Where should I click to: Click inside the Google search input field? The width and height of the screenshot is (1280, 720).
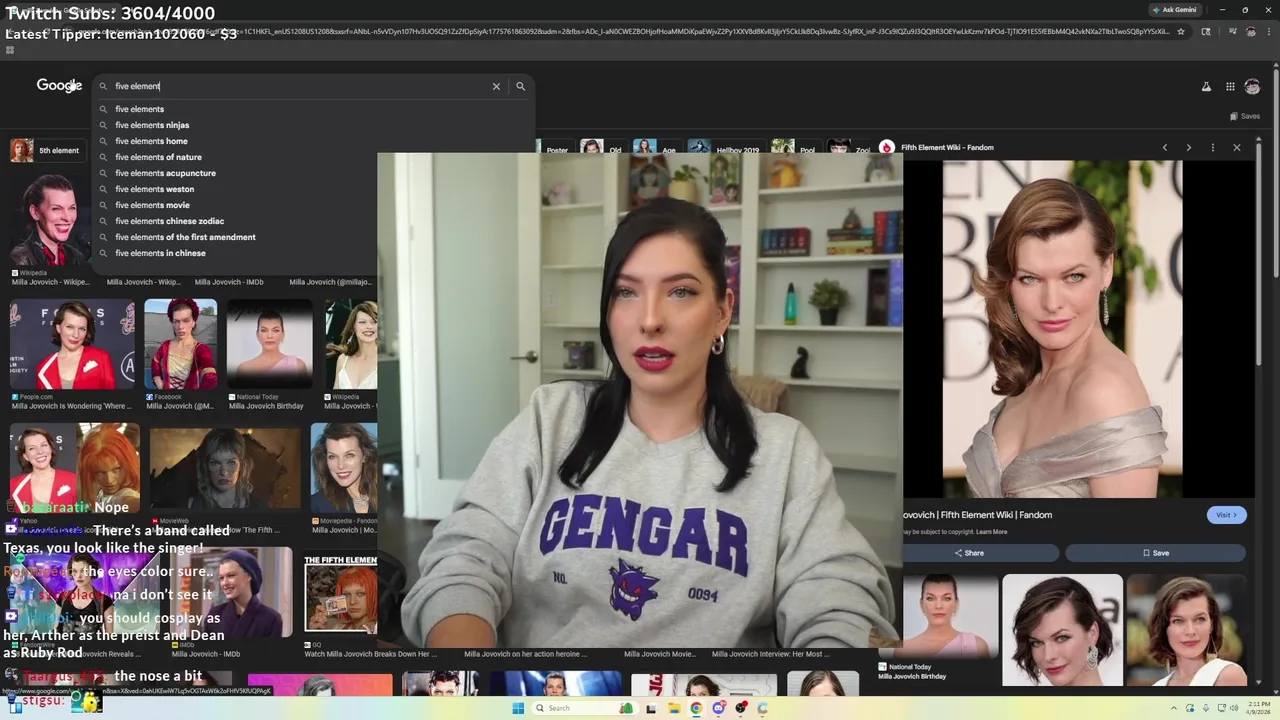click(x=300, y=86)
